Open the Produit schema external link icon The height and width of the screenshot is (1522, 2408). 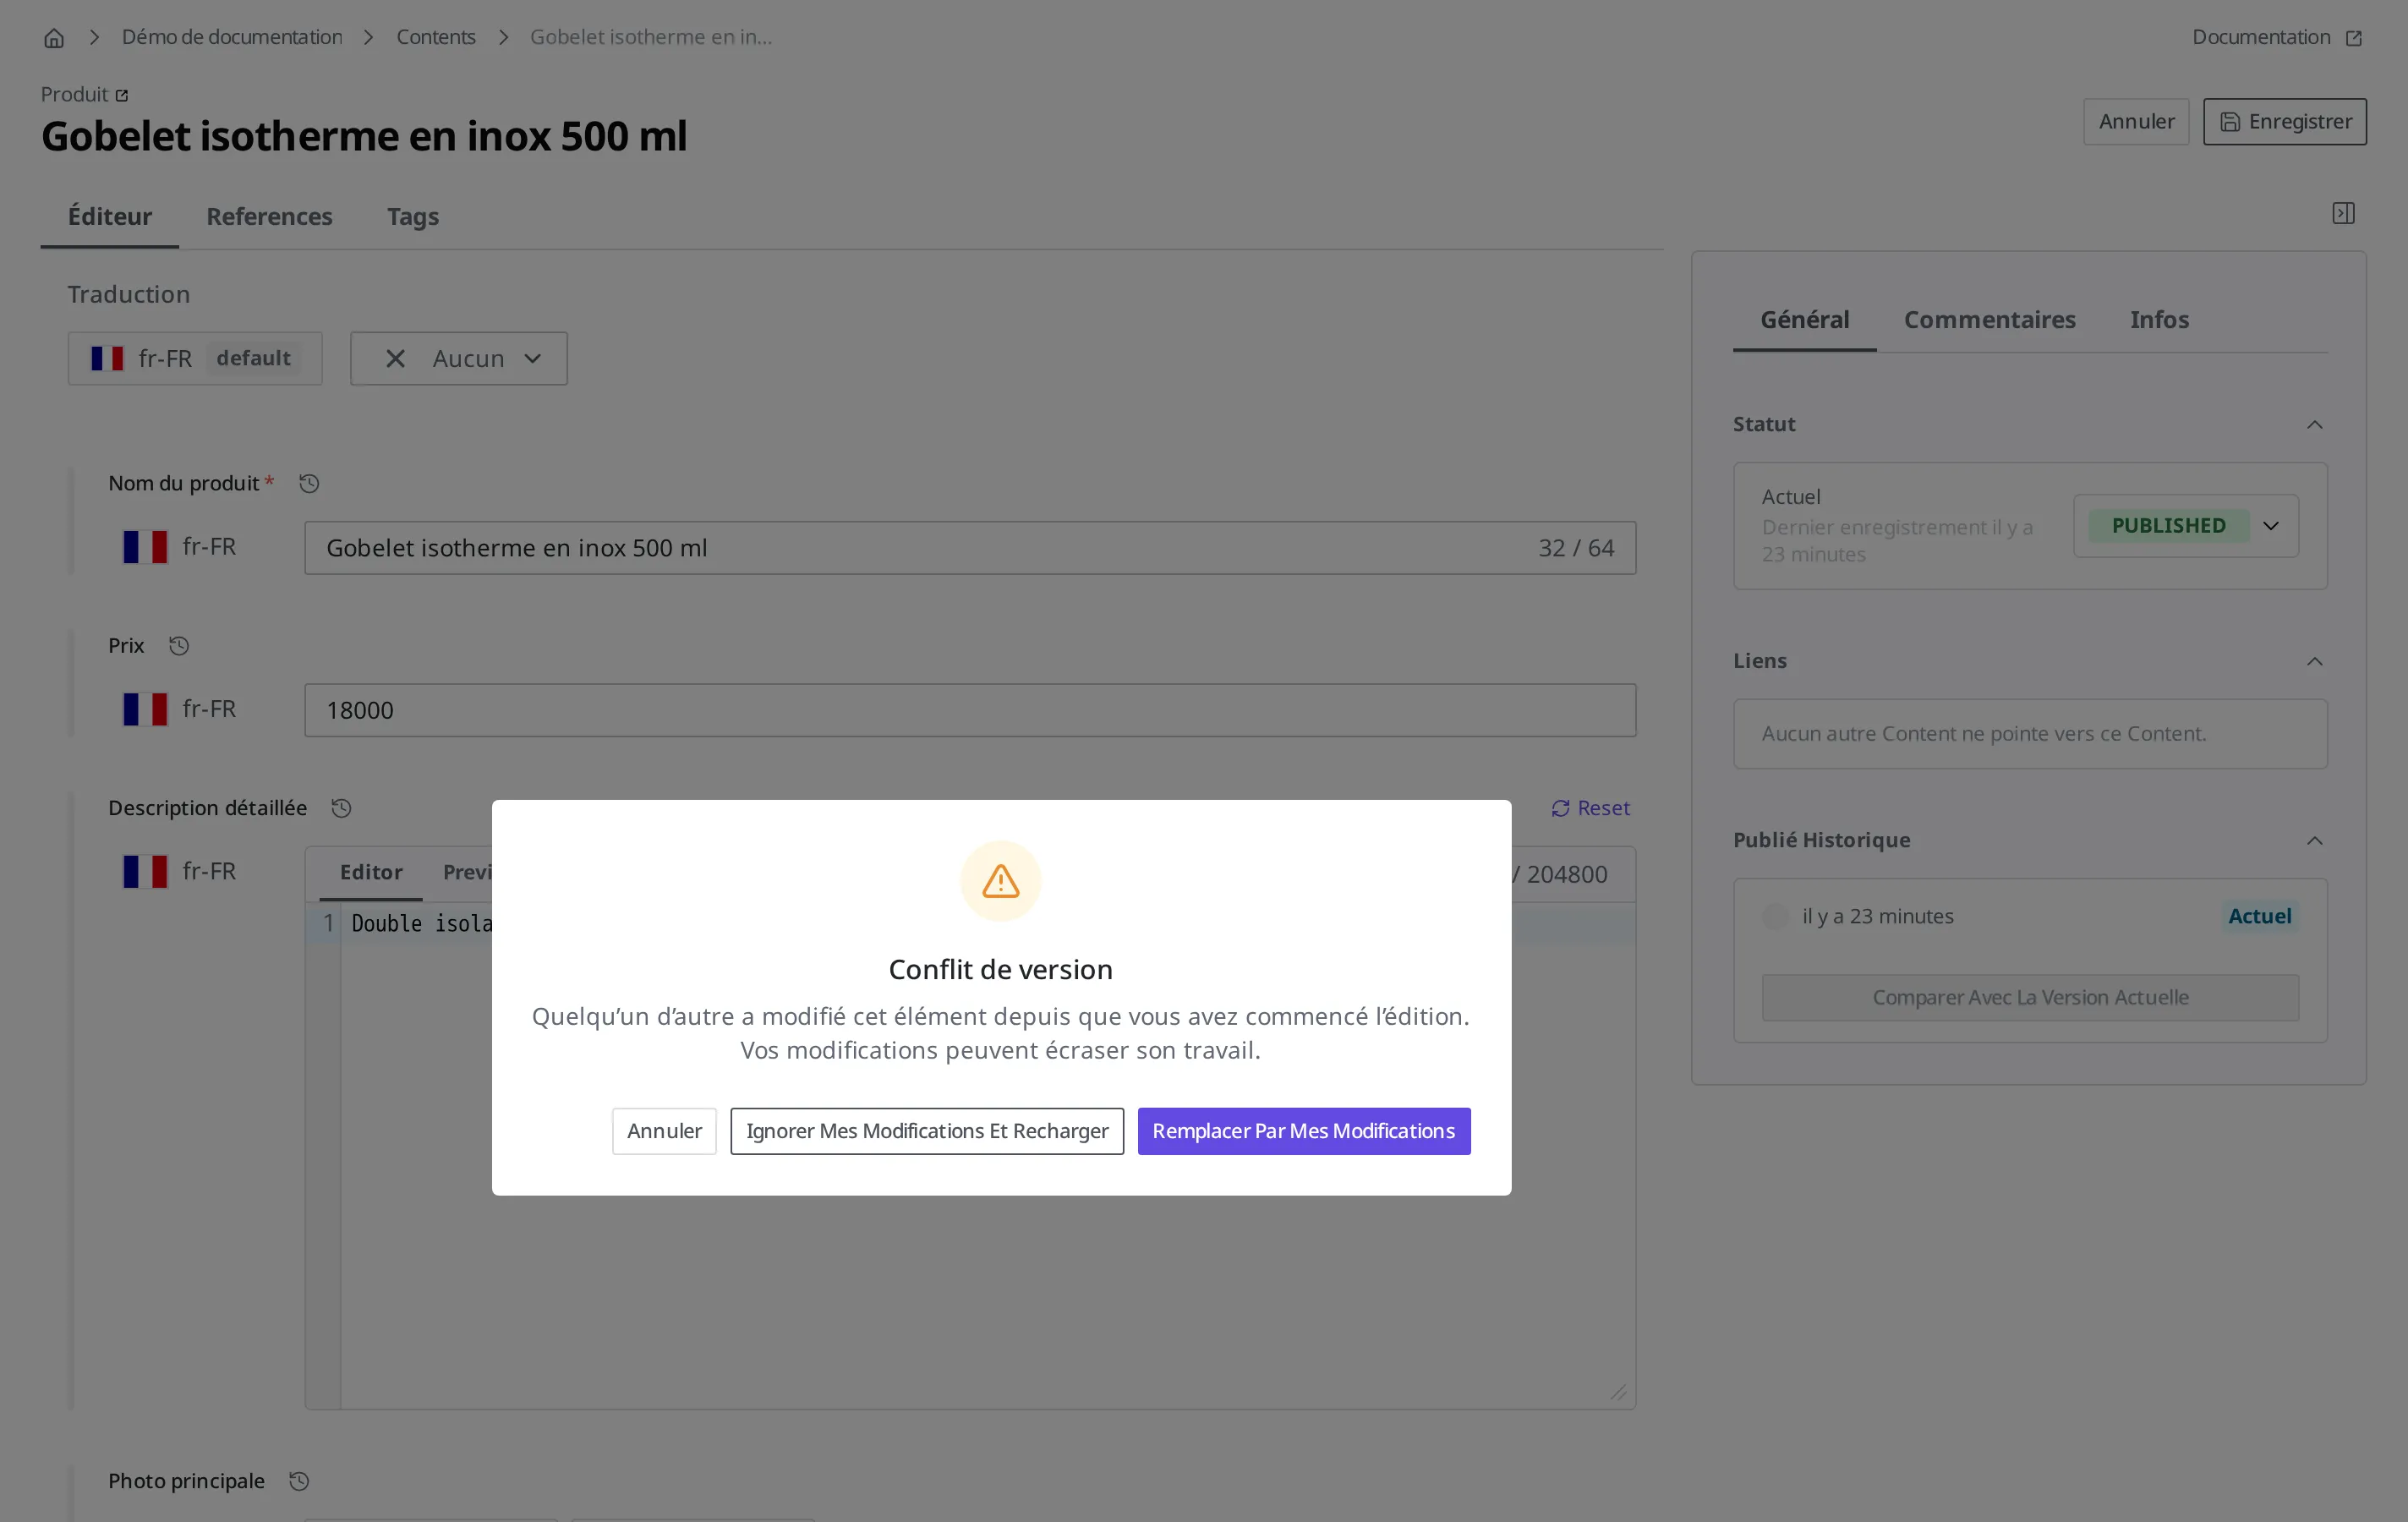(x=122, y=95)
